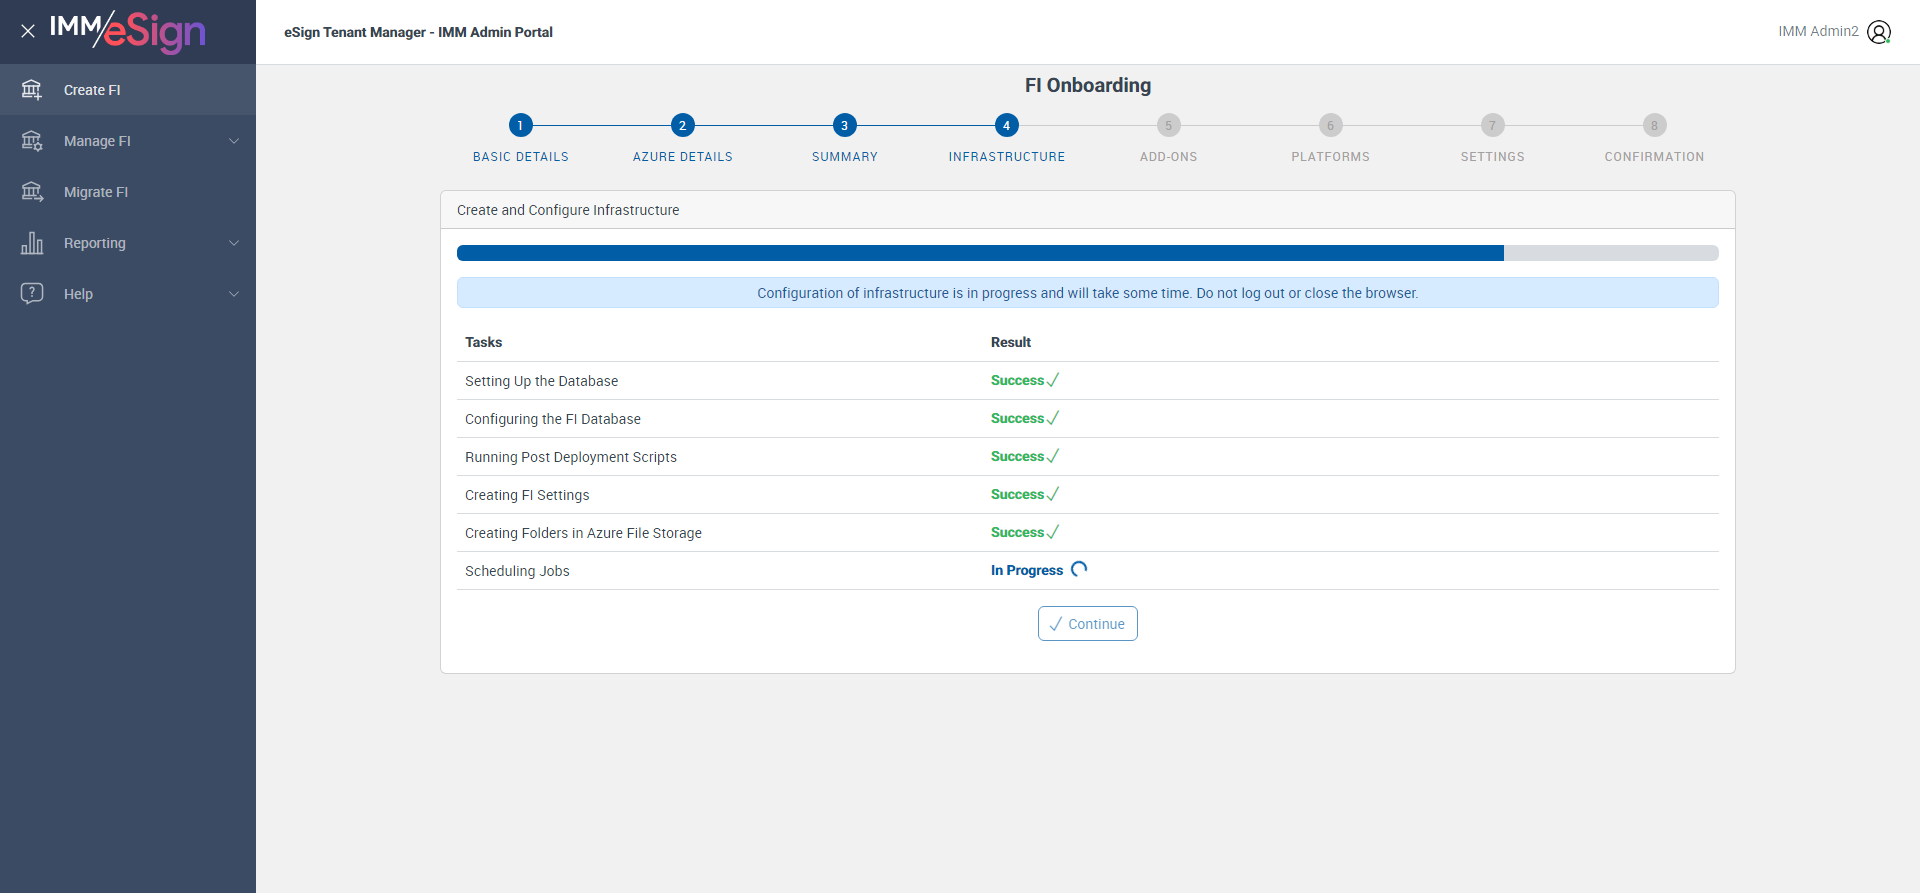The width and height of the screenshot is (1920, 893).
Task: Click the Manage FI gear-bank icon
Action: (32, 141)
